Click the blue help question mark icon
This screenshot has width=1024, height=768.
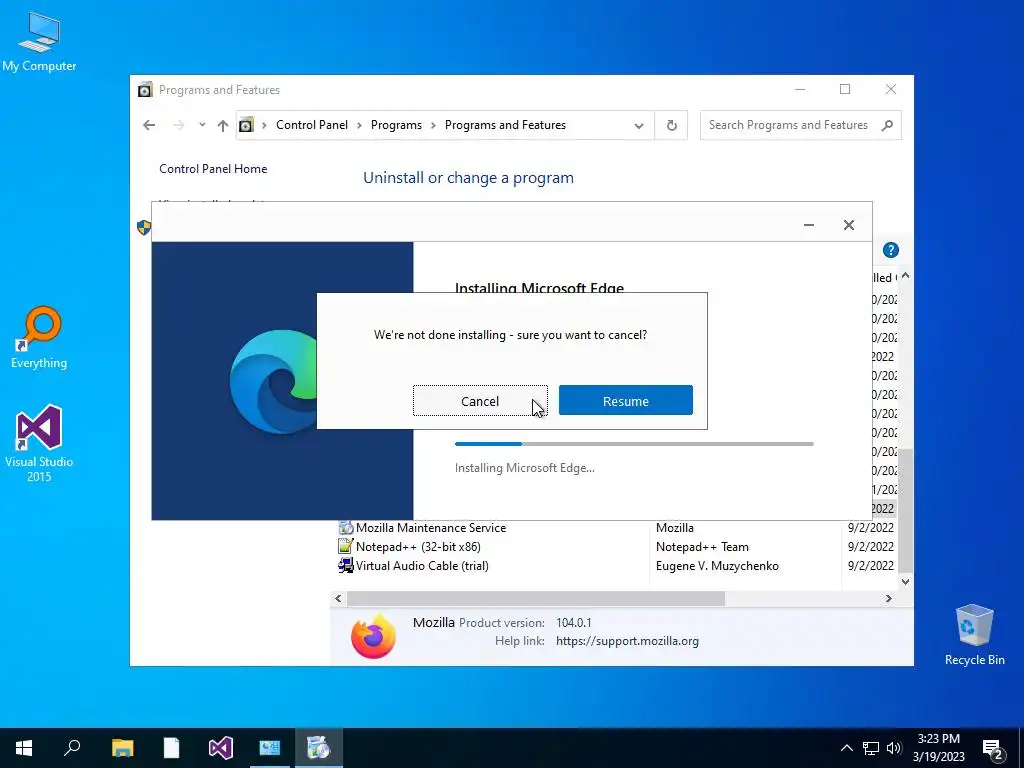[x=891, y=250]
